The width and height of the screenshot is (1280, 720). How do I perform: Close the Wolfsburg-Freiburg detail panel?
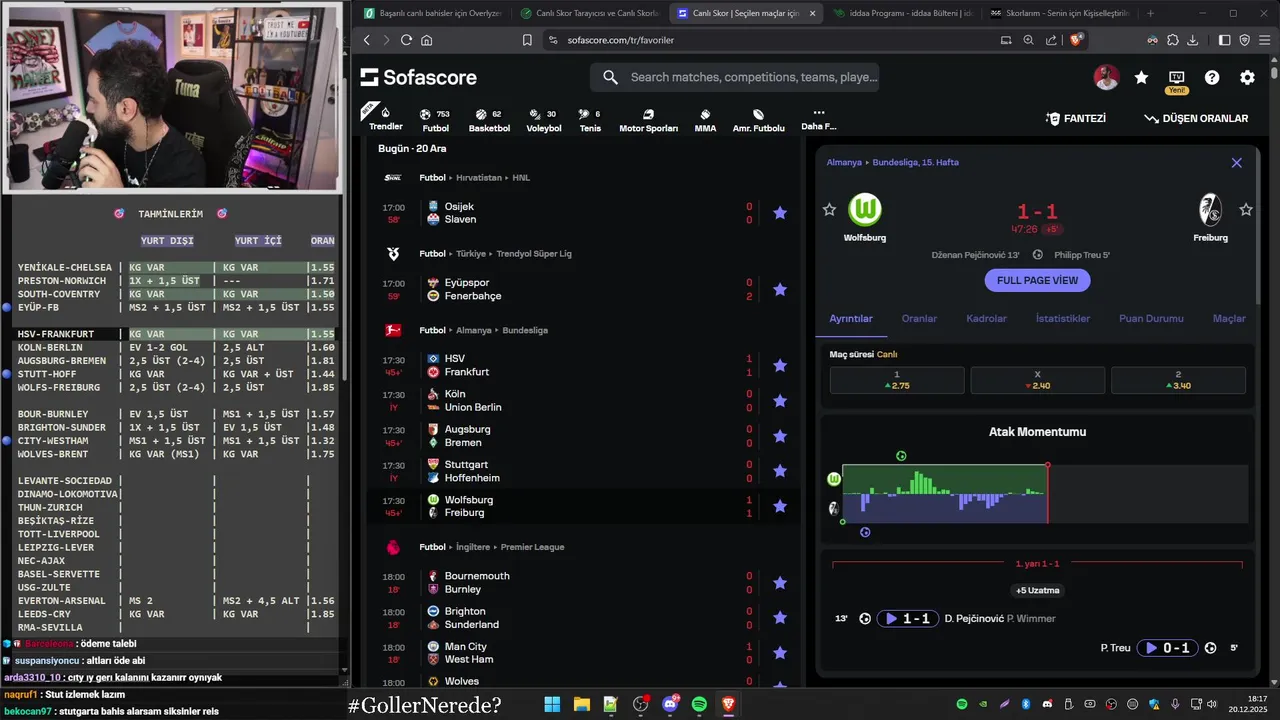[1236, 163]
